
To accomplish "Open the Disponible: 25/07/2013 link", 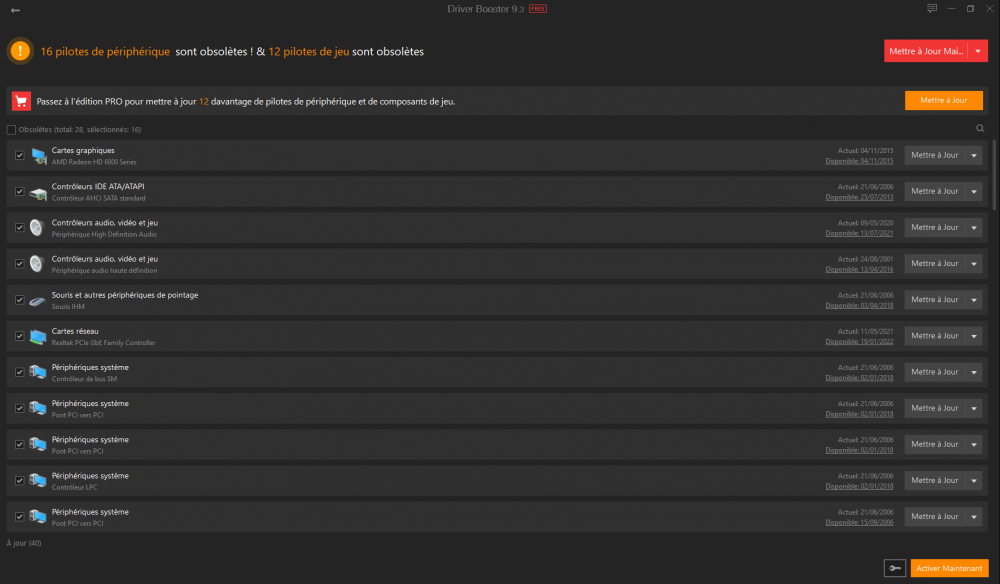I will point(859,198).
